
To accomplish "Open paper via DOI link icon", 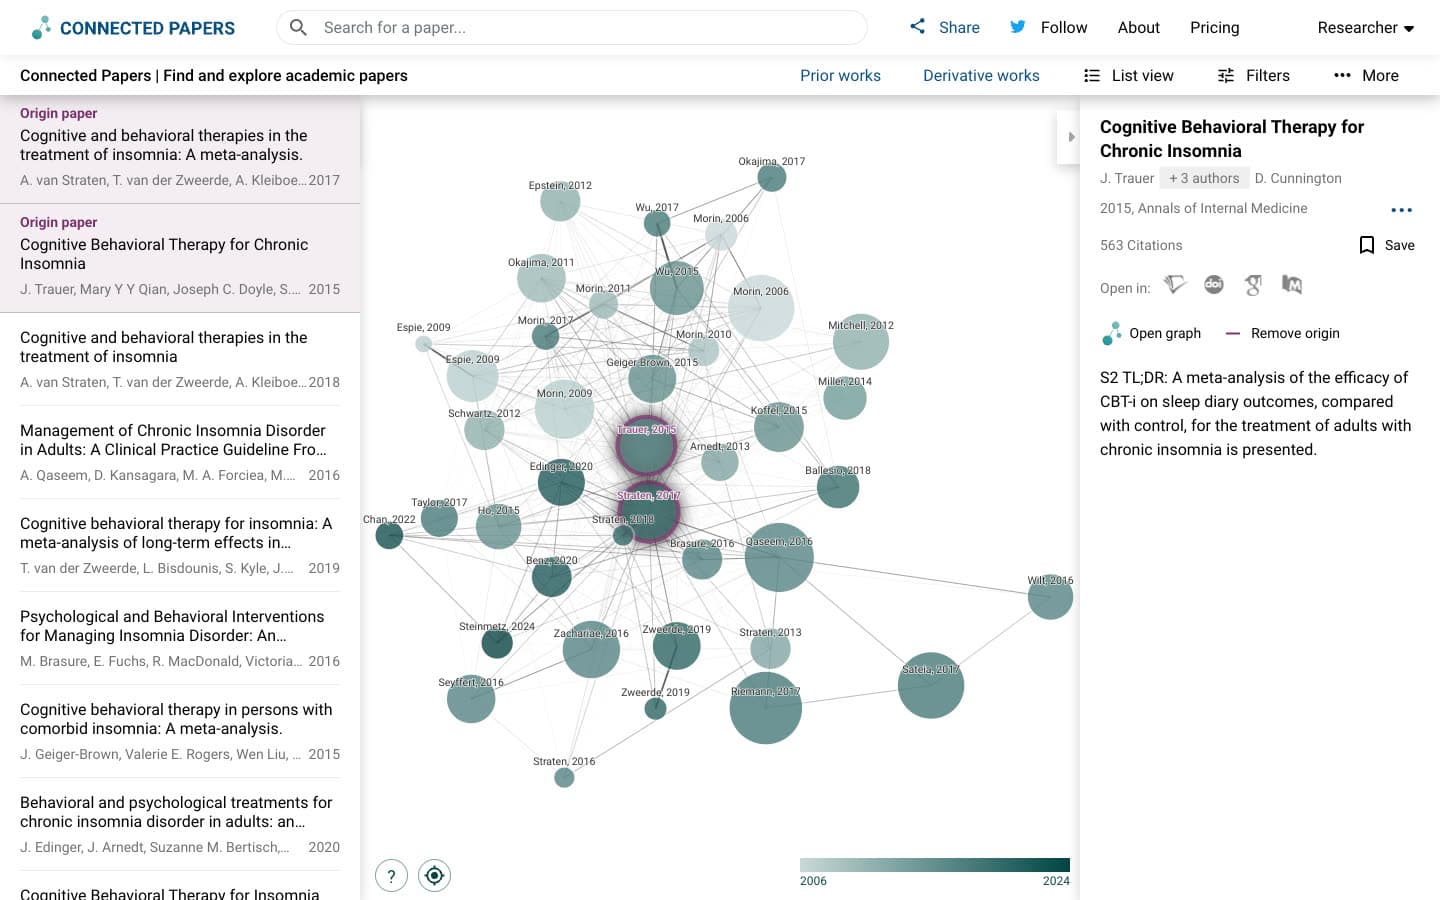I will (x=1214, y=285).
